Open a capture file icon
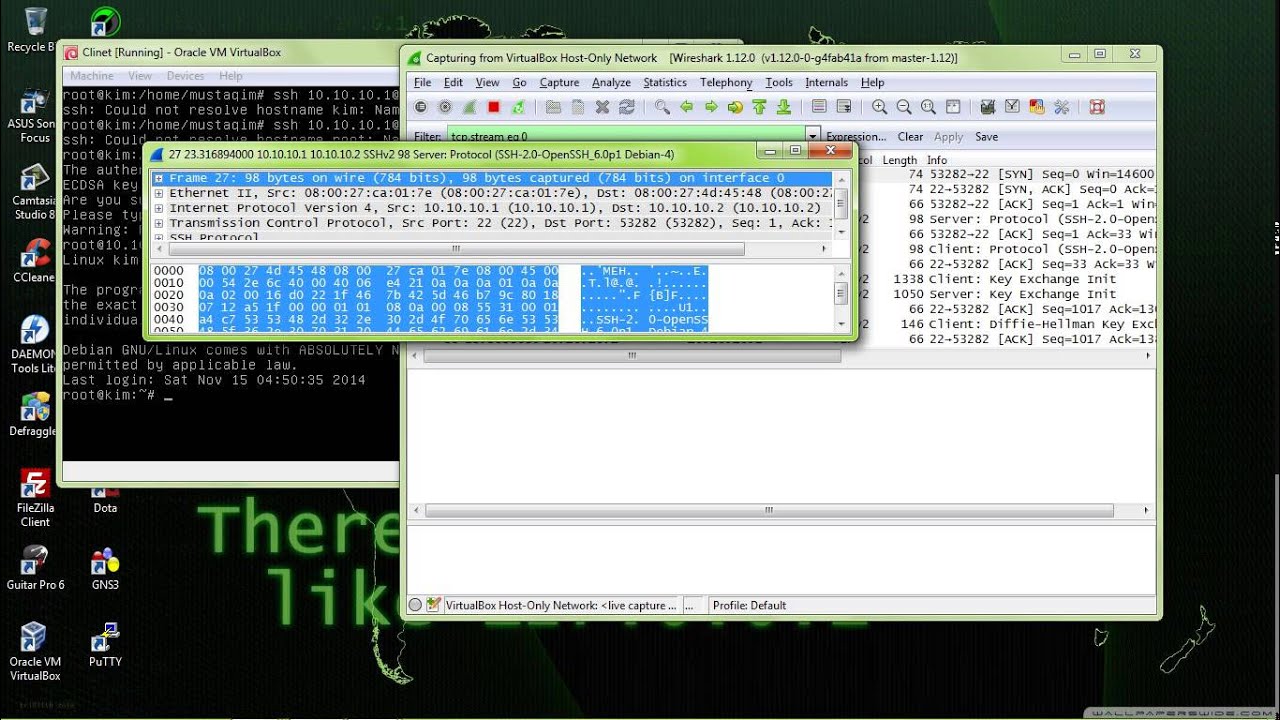 [x=553, y=107]
